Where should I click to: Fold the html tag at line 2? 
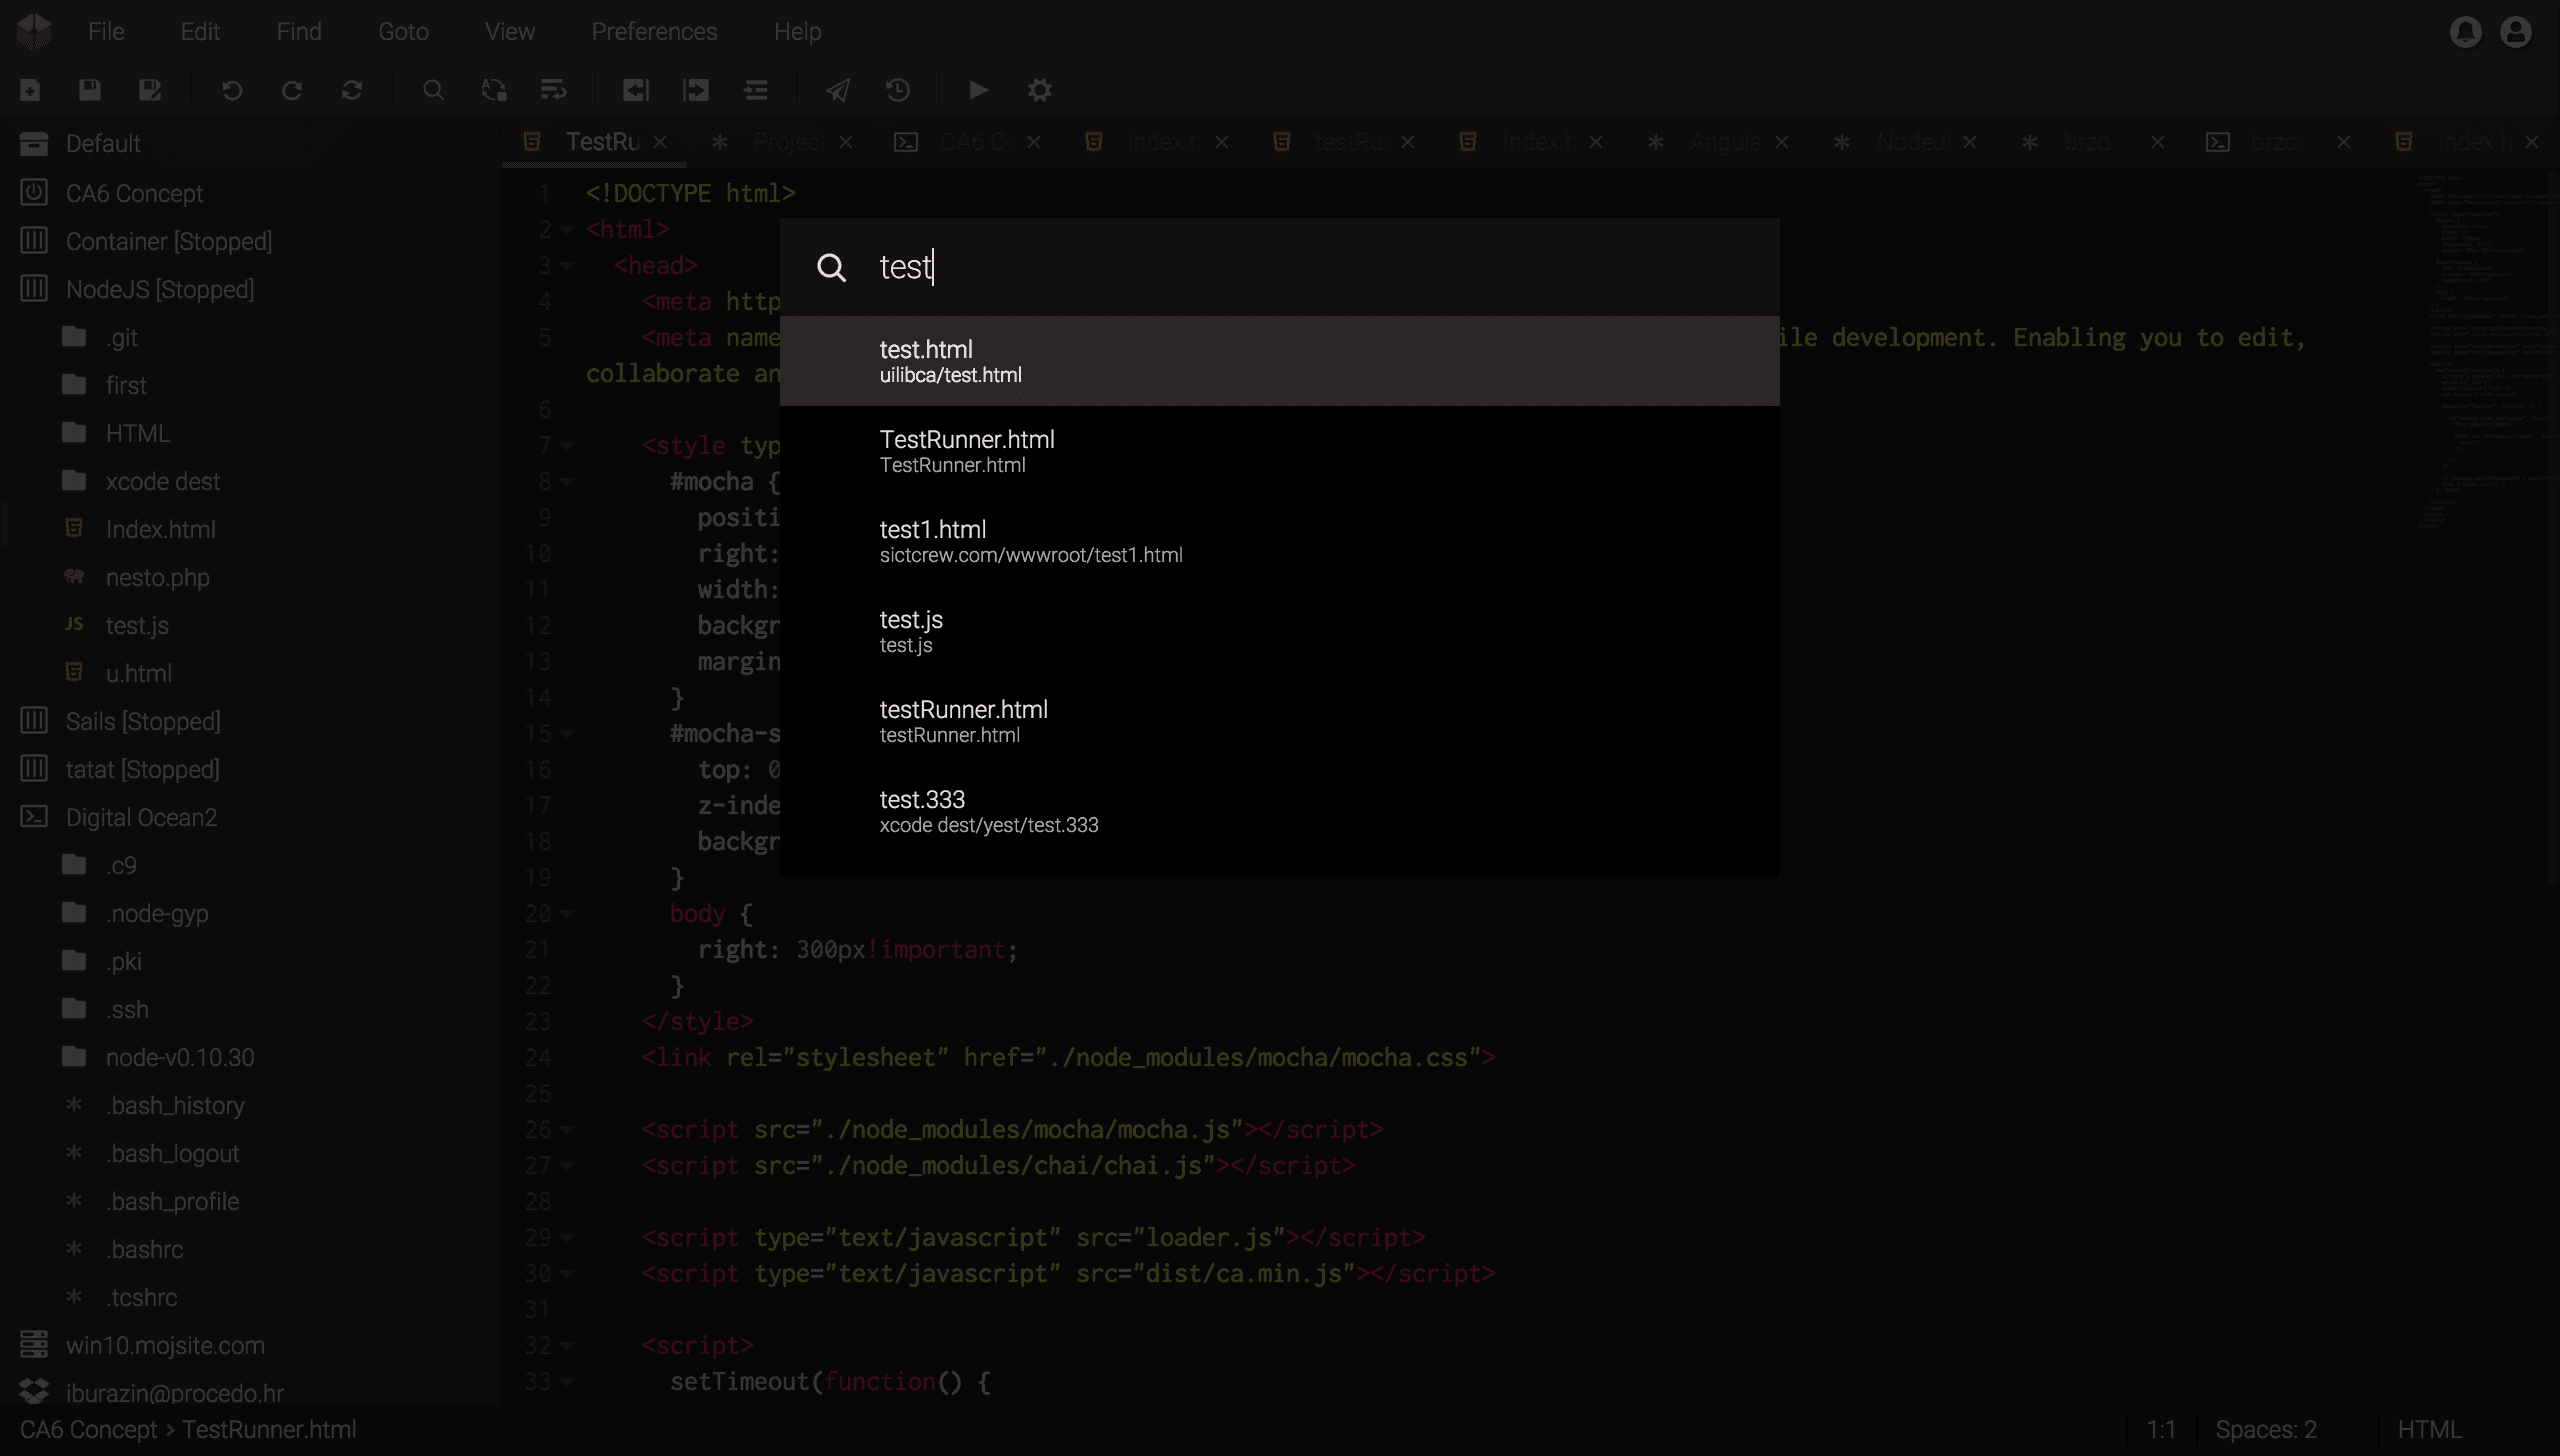[568, 230]
